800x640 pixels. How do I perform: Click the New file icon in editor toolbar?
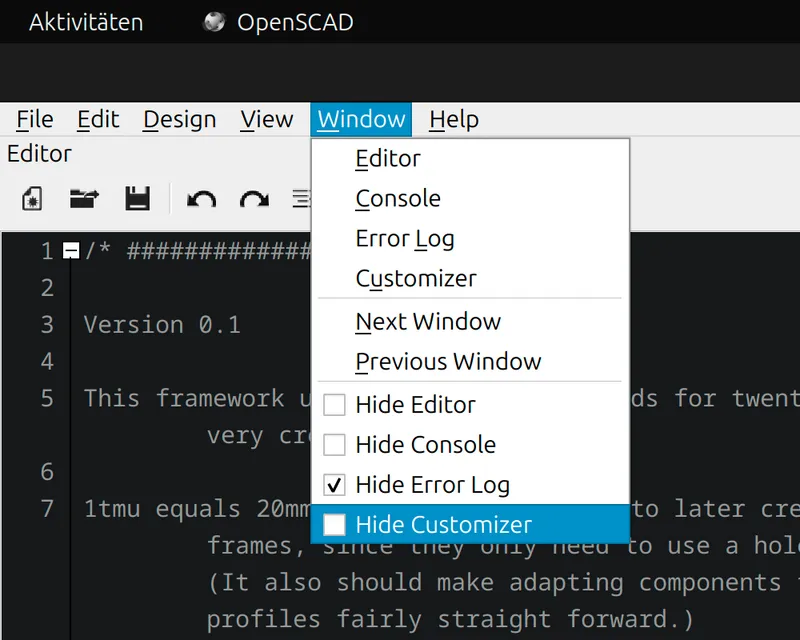tap(32, 199)
